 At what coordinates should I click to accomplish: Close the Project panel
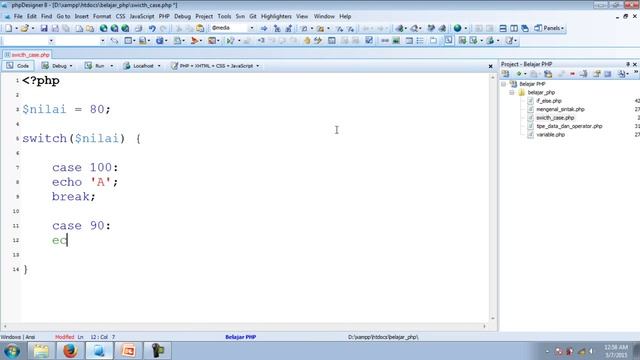[x=635, y=64]
